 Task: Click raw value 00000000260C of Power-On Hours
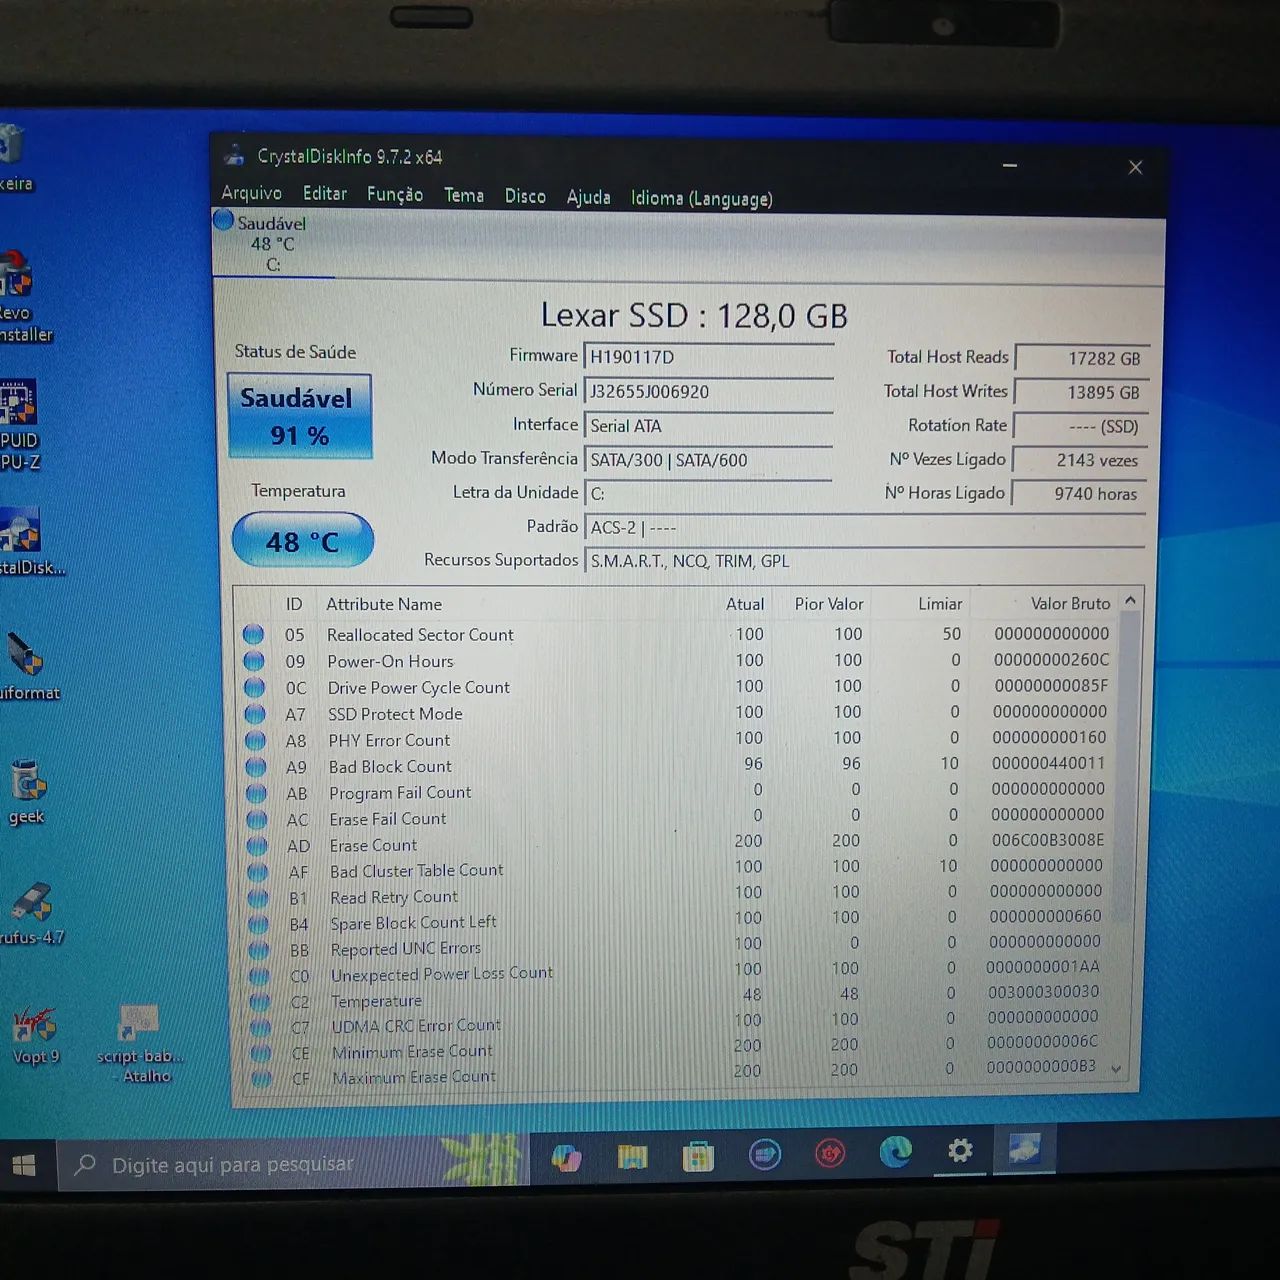point(1051,660)
